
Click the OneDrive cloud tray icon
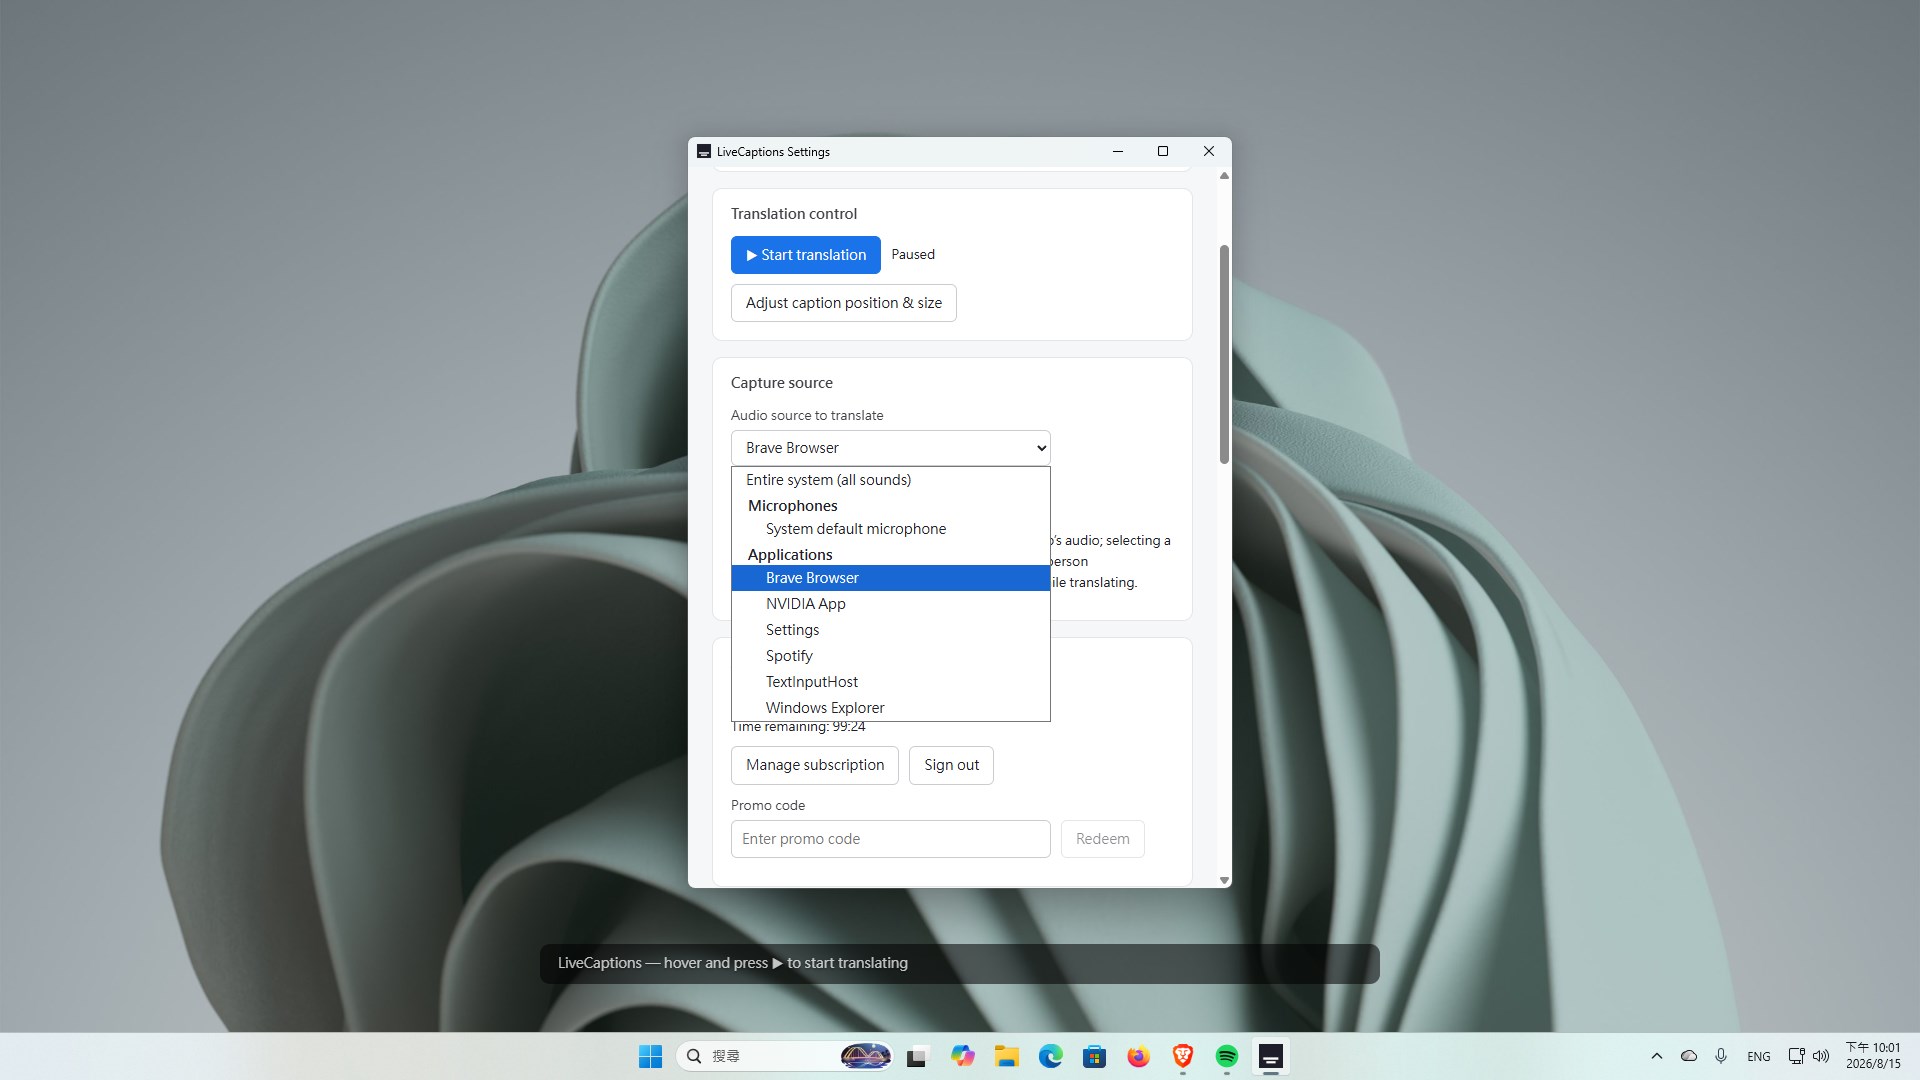coord(1689,1056)
